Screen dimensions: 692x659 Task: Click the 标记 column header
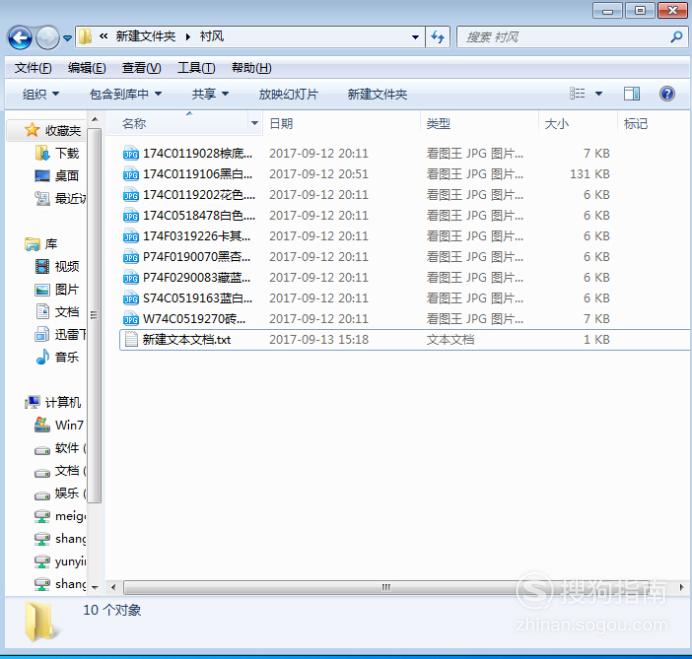pos(636,124)
